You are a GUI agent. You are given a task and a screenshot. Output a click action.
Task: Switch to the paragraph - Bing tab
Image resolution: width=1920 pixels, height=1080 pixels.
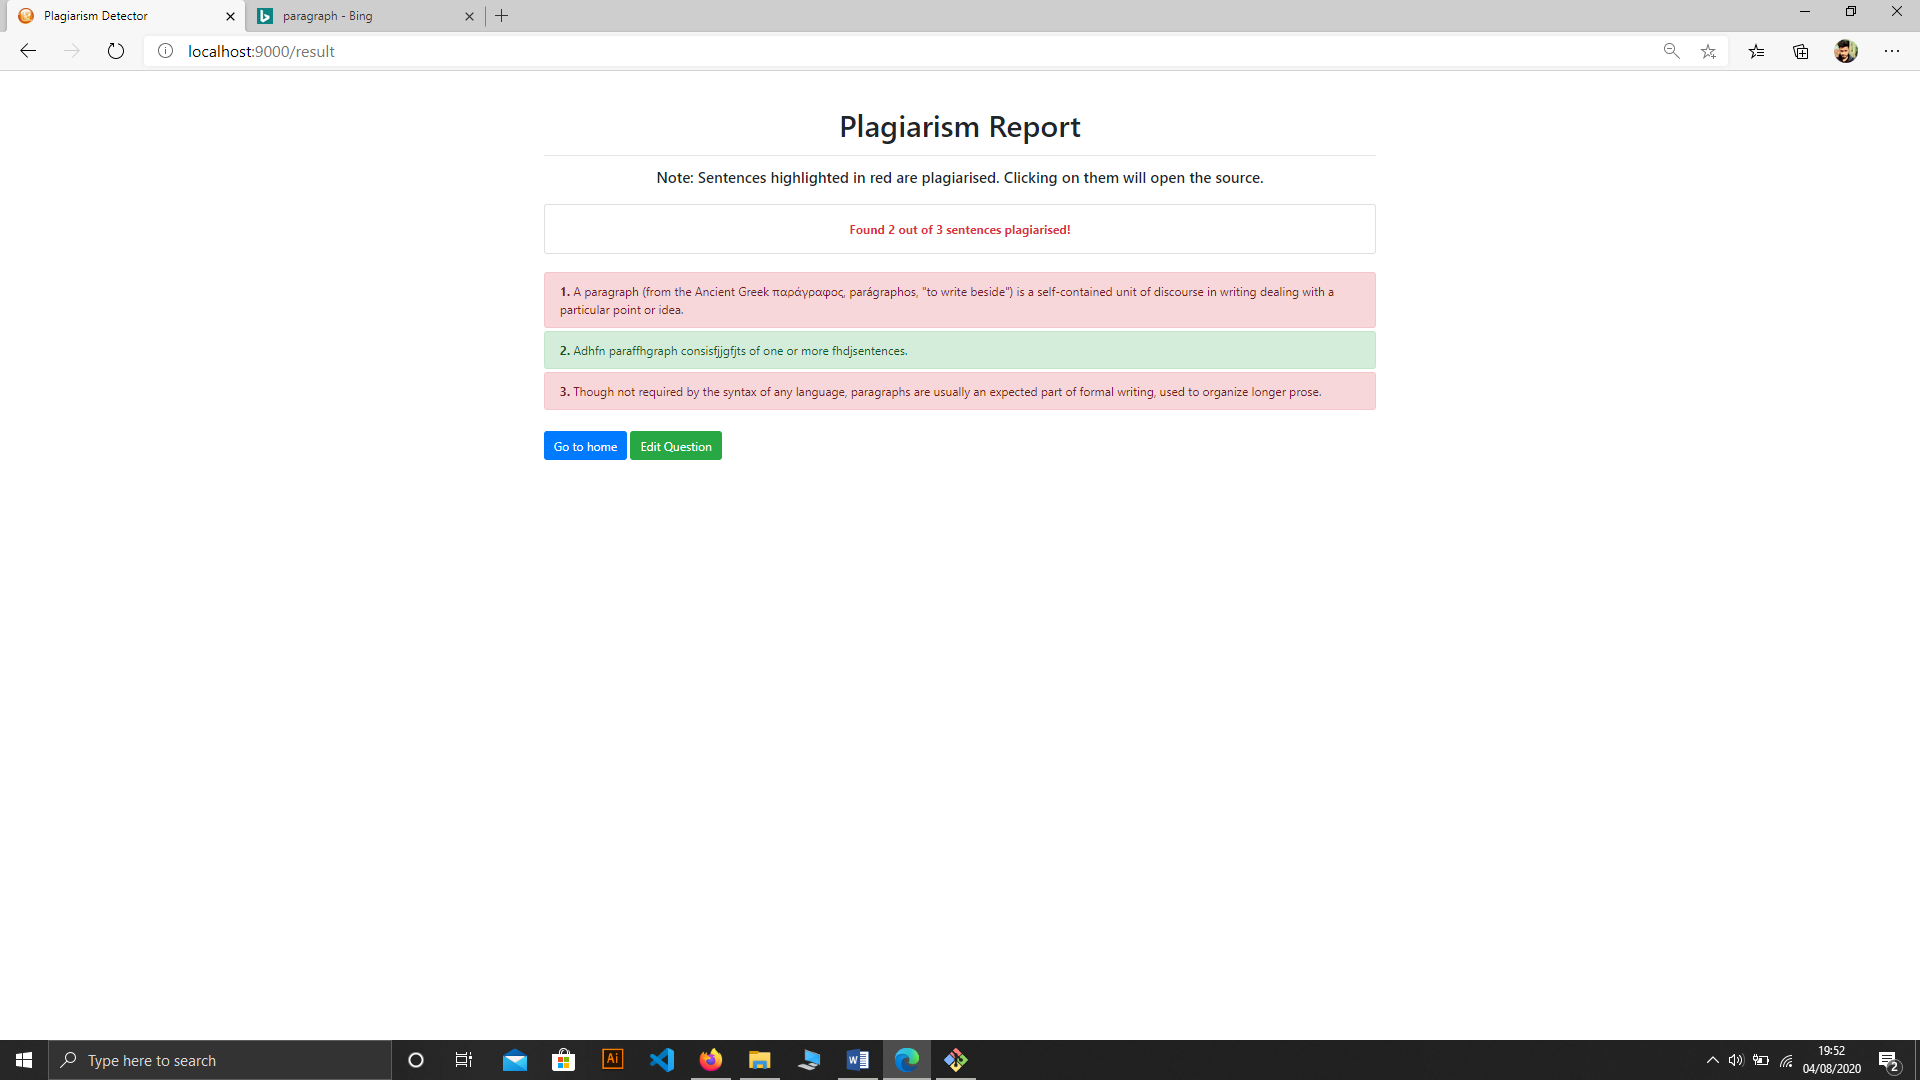pyautogui.click(x=365, y=16)
